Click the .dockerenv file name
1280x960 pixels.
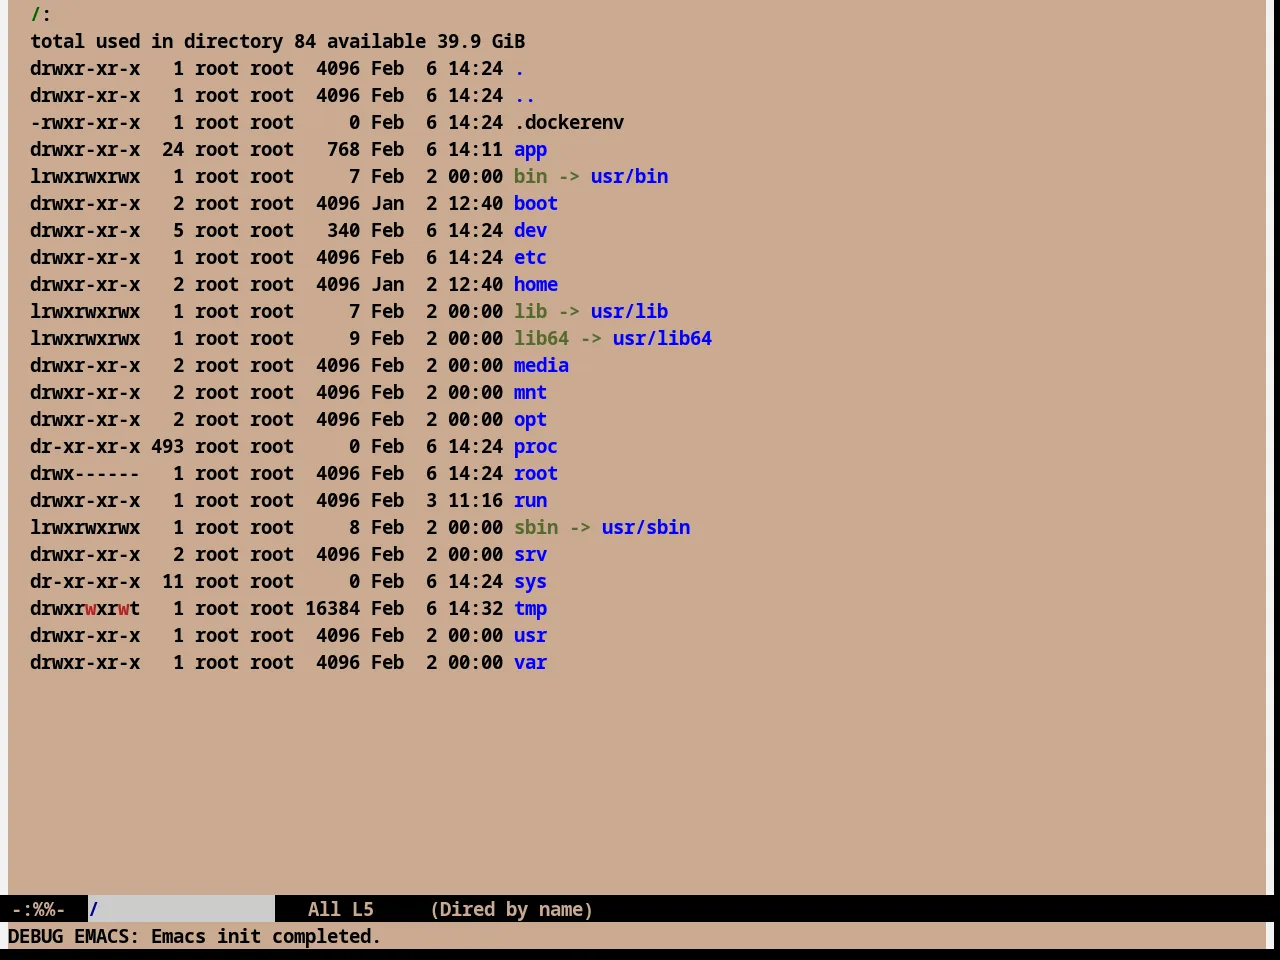pyautogui.click(x=569, y=123)
